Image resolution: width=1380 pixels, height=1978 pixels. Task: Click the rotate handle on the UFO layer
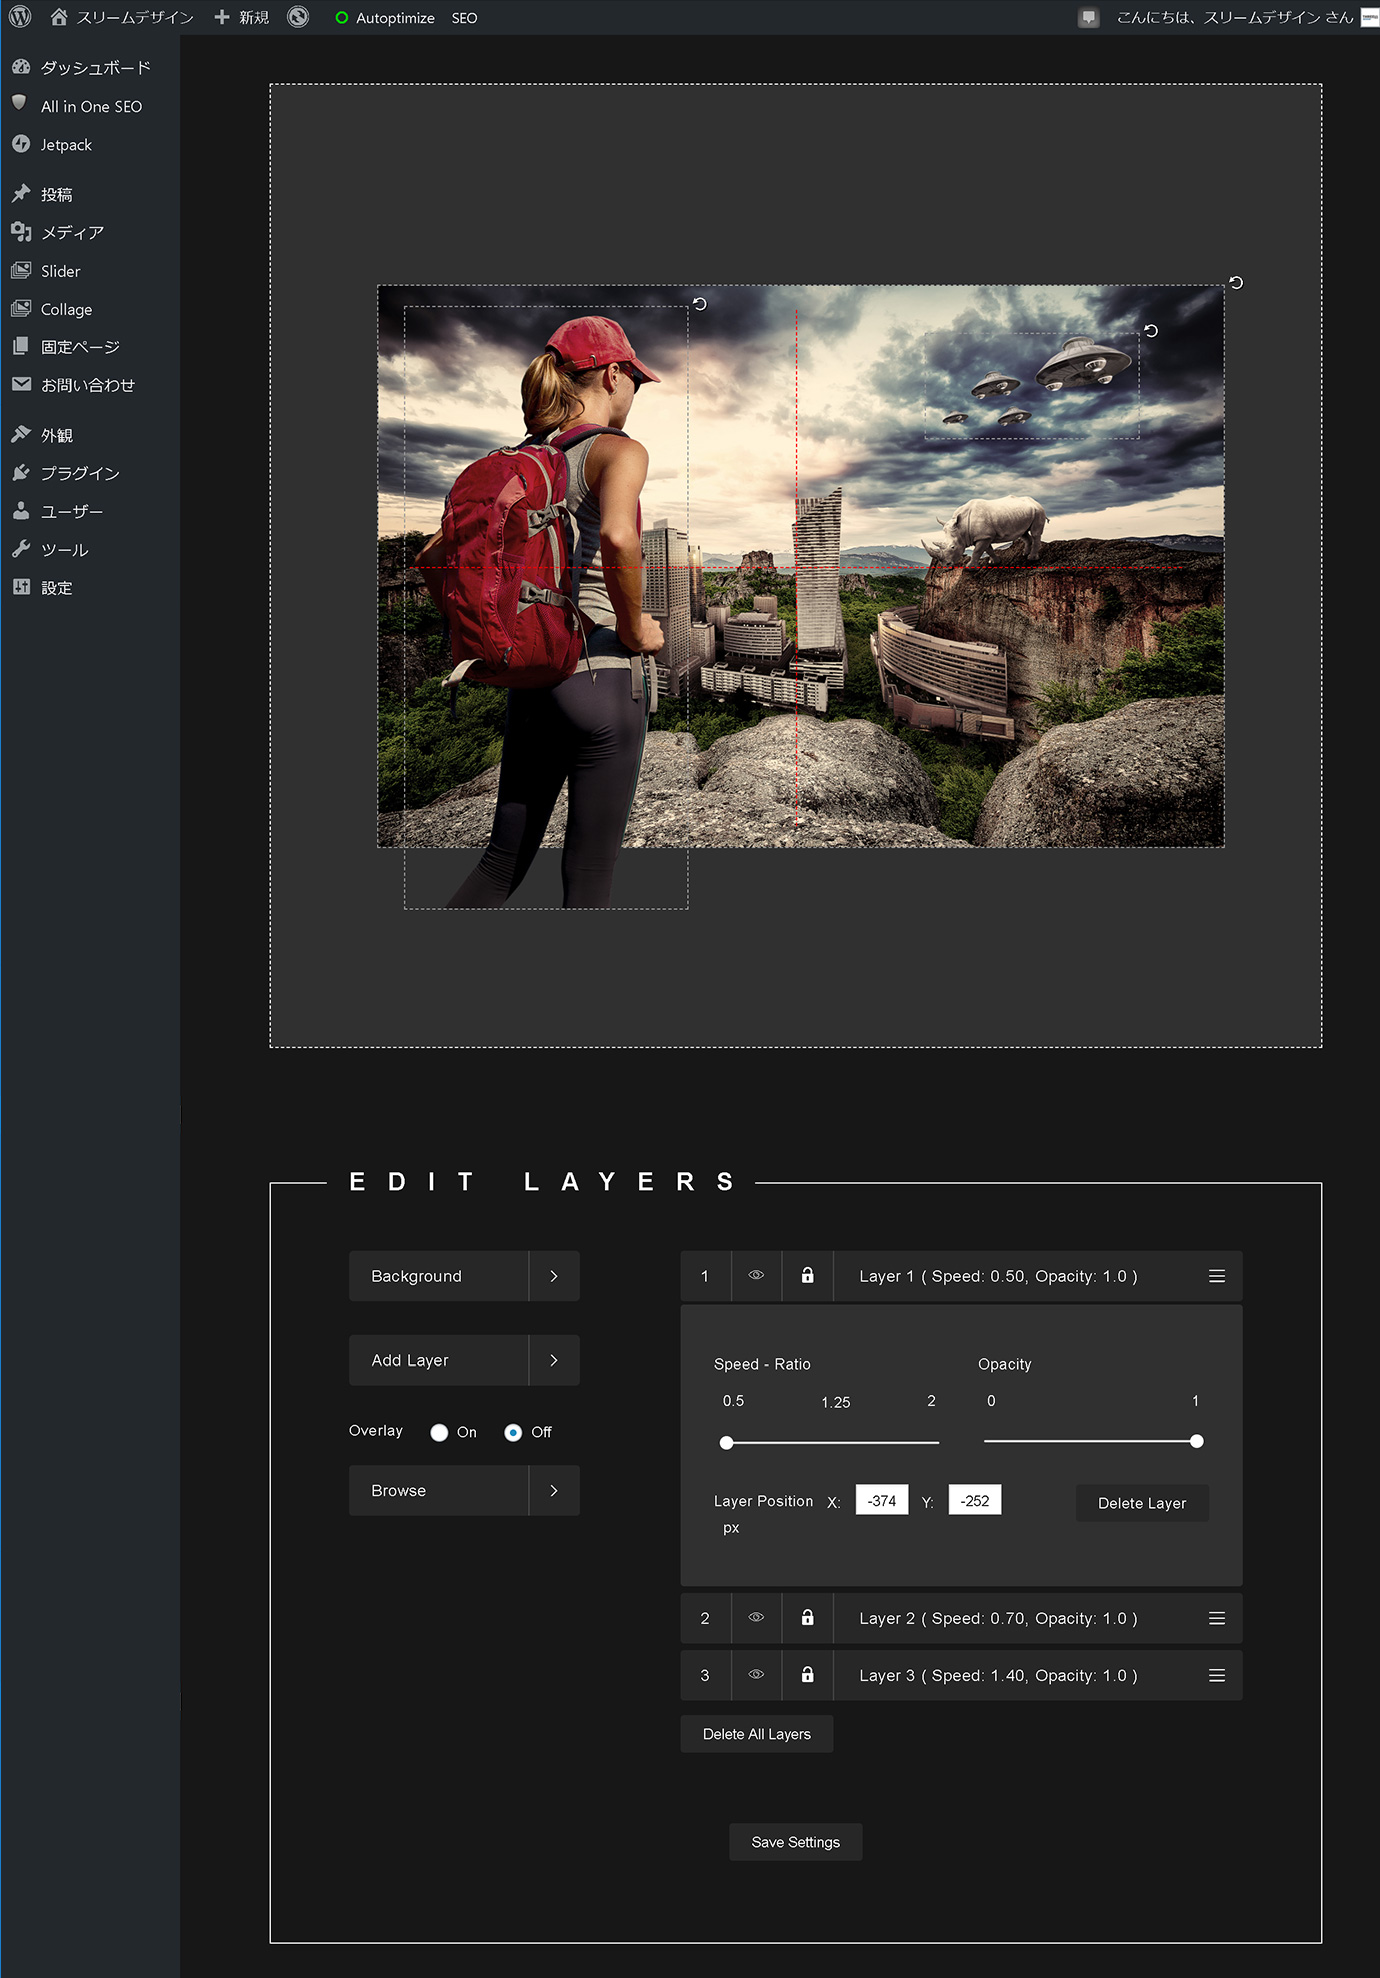click(1151, 331)
